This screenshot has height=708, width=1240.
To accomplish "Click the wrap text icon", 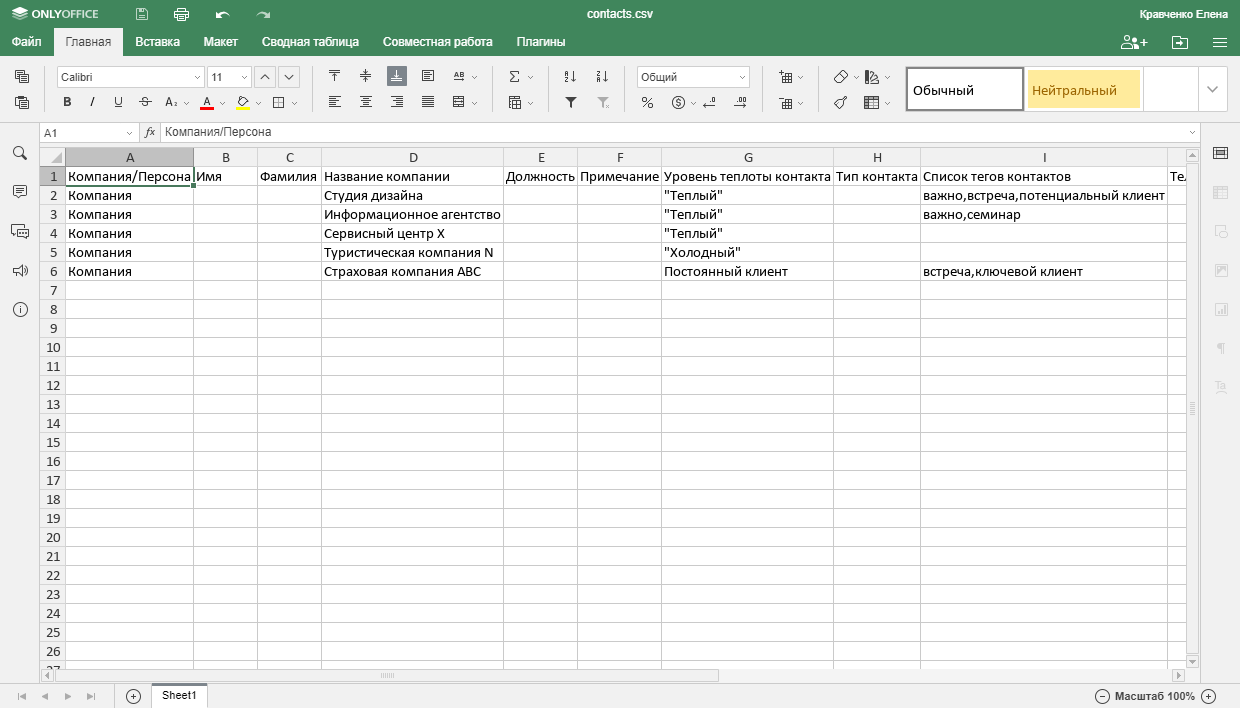I will click(428, 76).
